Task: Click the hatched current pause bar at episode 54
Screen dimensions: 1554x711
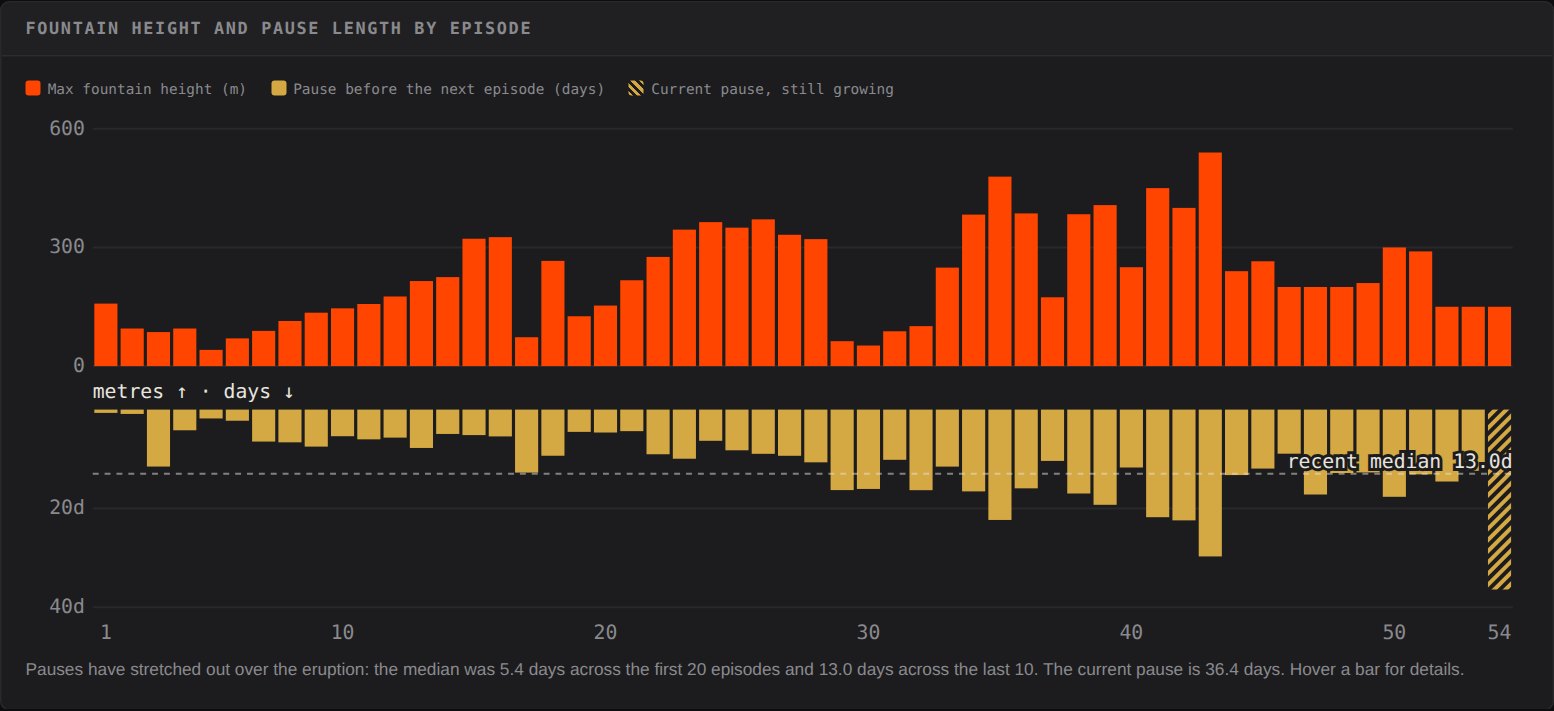Action: click(1499, 499)
